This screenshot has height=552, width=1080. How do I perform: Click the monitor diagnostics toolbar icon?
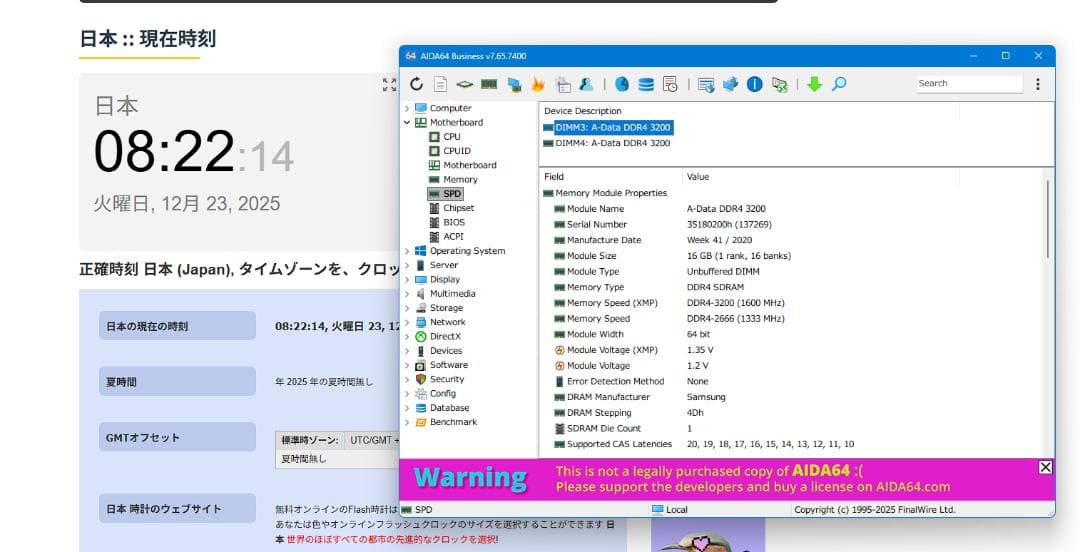tap(514, 84)
